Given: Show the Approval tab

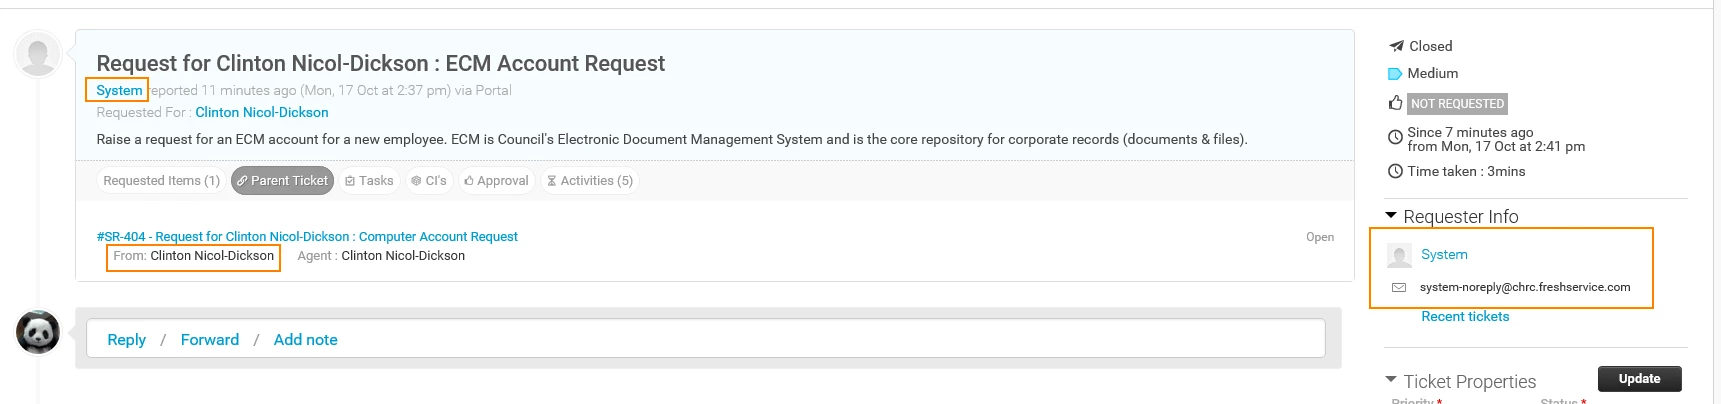Looking at the screenshot, I should [496, 181].
